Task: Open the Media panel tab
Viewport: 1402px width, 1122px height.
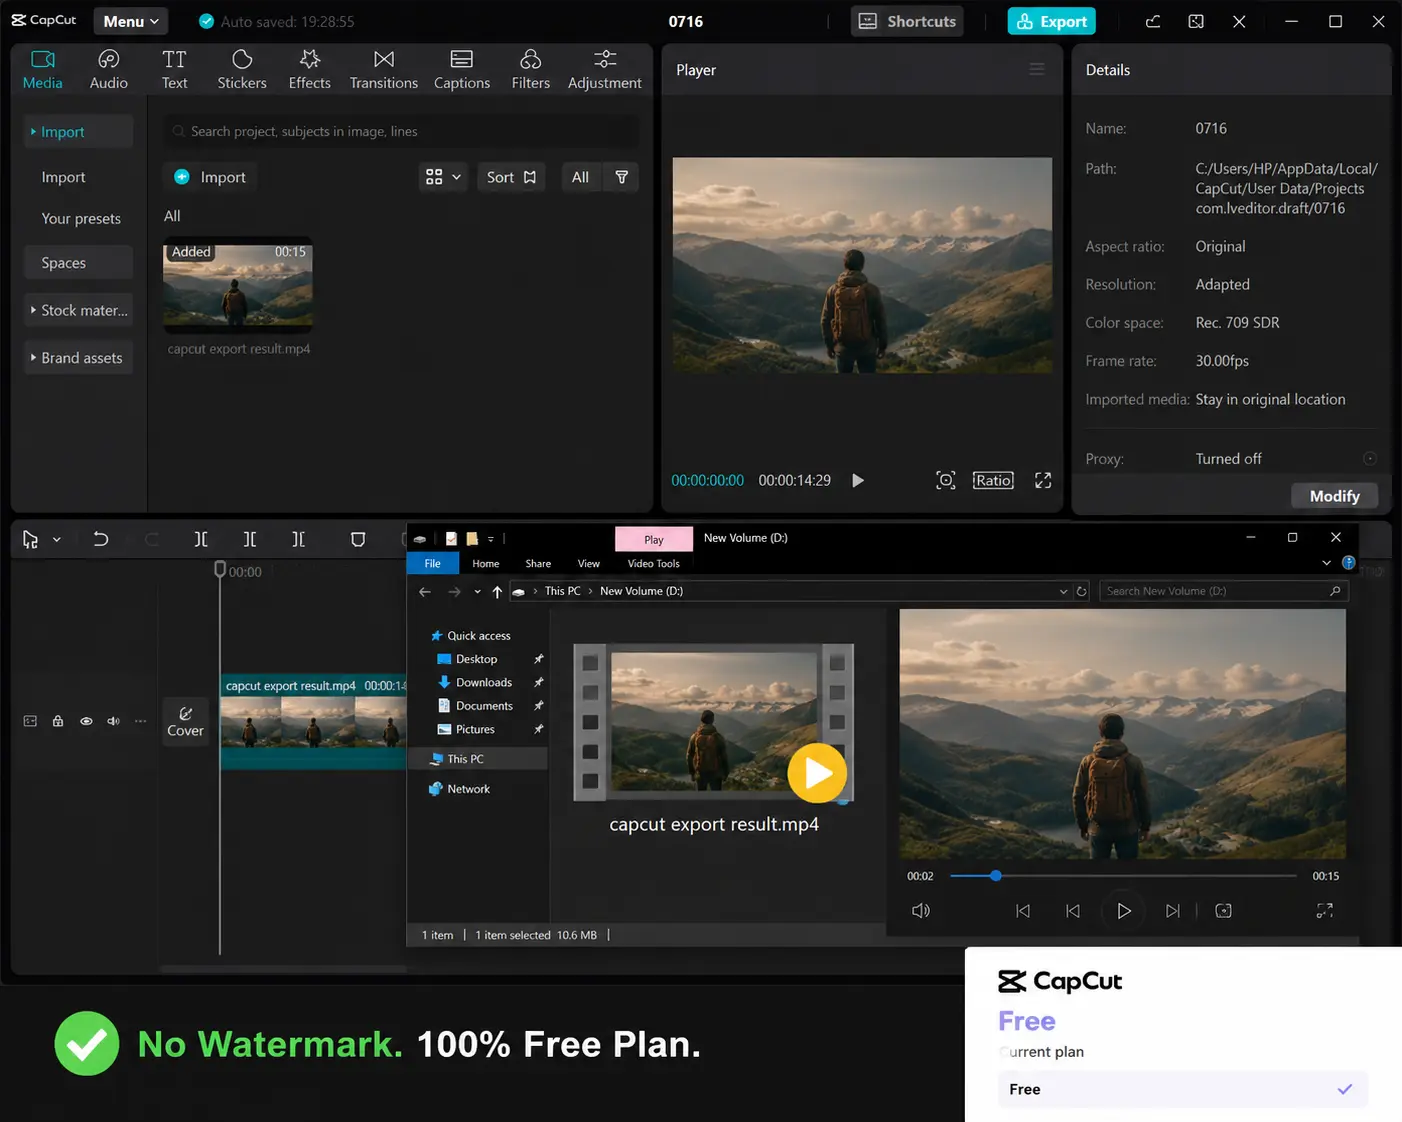Action: click(x=43, y=70)
